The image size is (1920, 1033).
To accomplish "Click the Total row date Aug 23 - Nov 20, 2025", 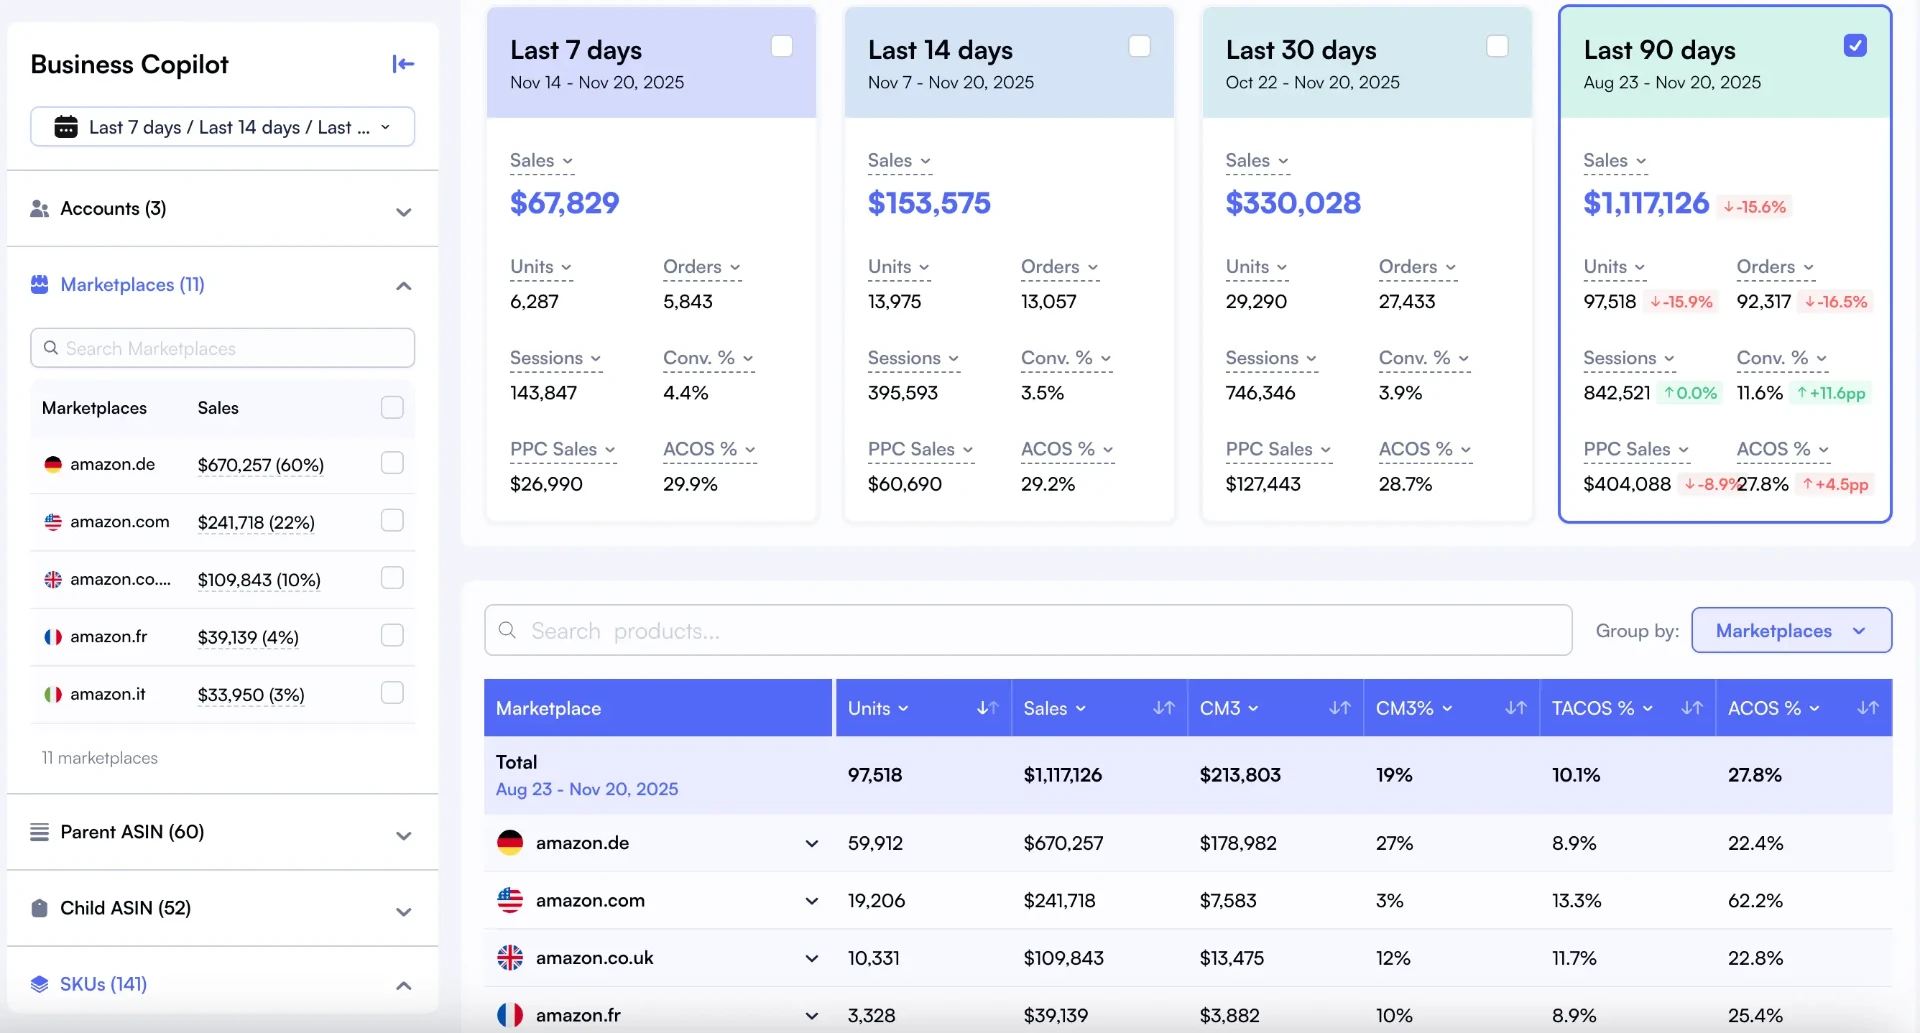I will pyautogui.click(x=587, y=789).
